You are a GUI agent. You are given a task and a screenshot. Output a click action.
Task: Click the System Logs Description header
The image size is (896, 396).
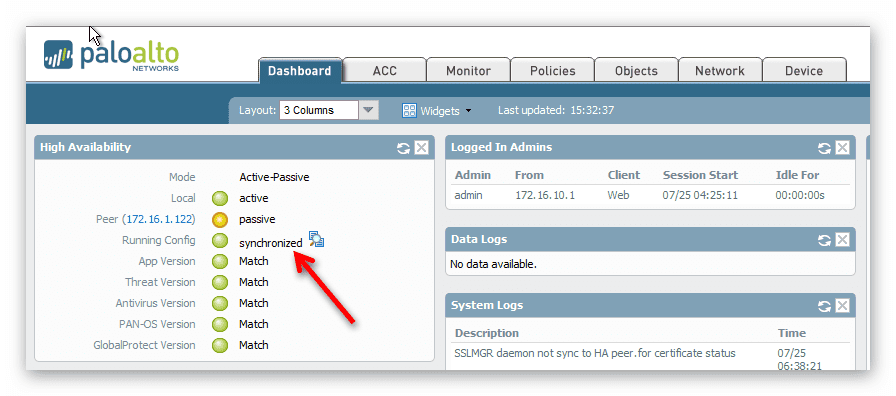[486, 333]
